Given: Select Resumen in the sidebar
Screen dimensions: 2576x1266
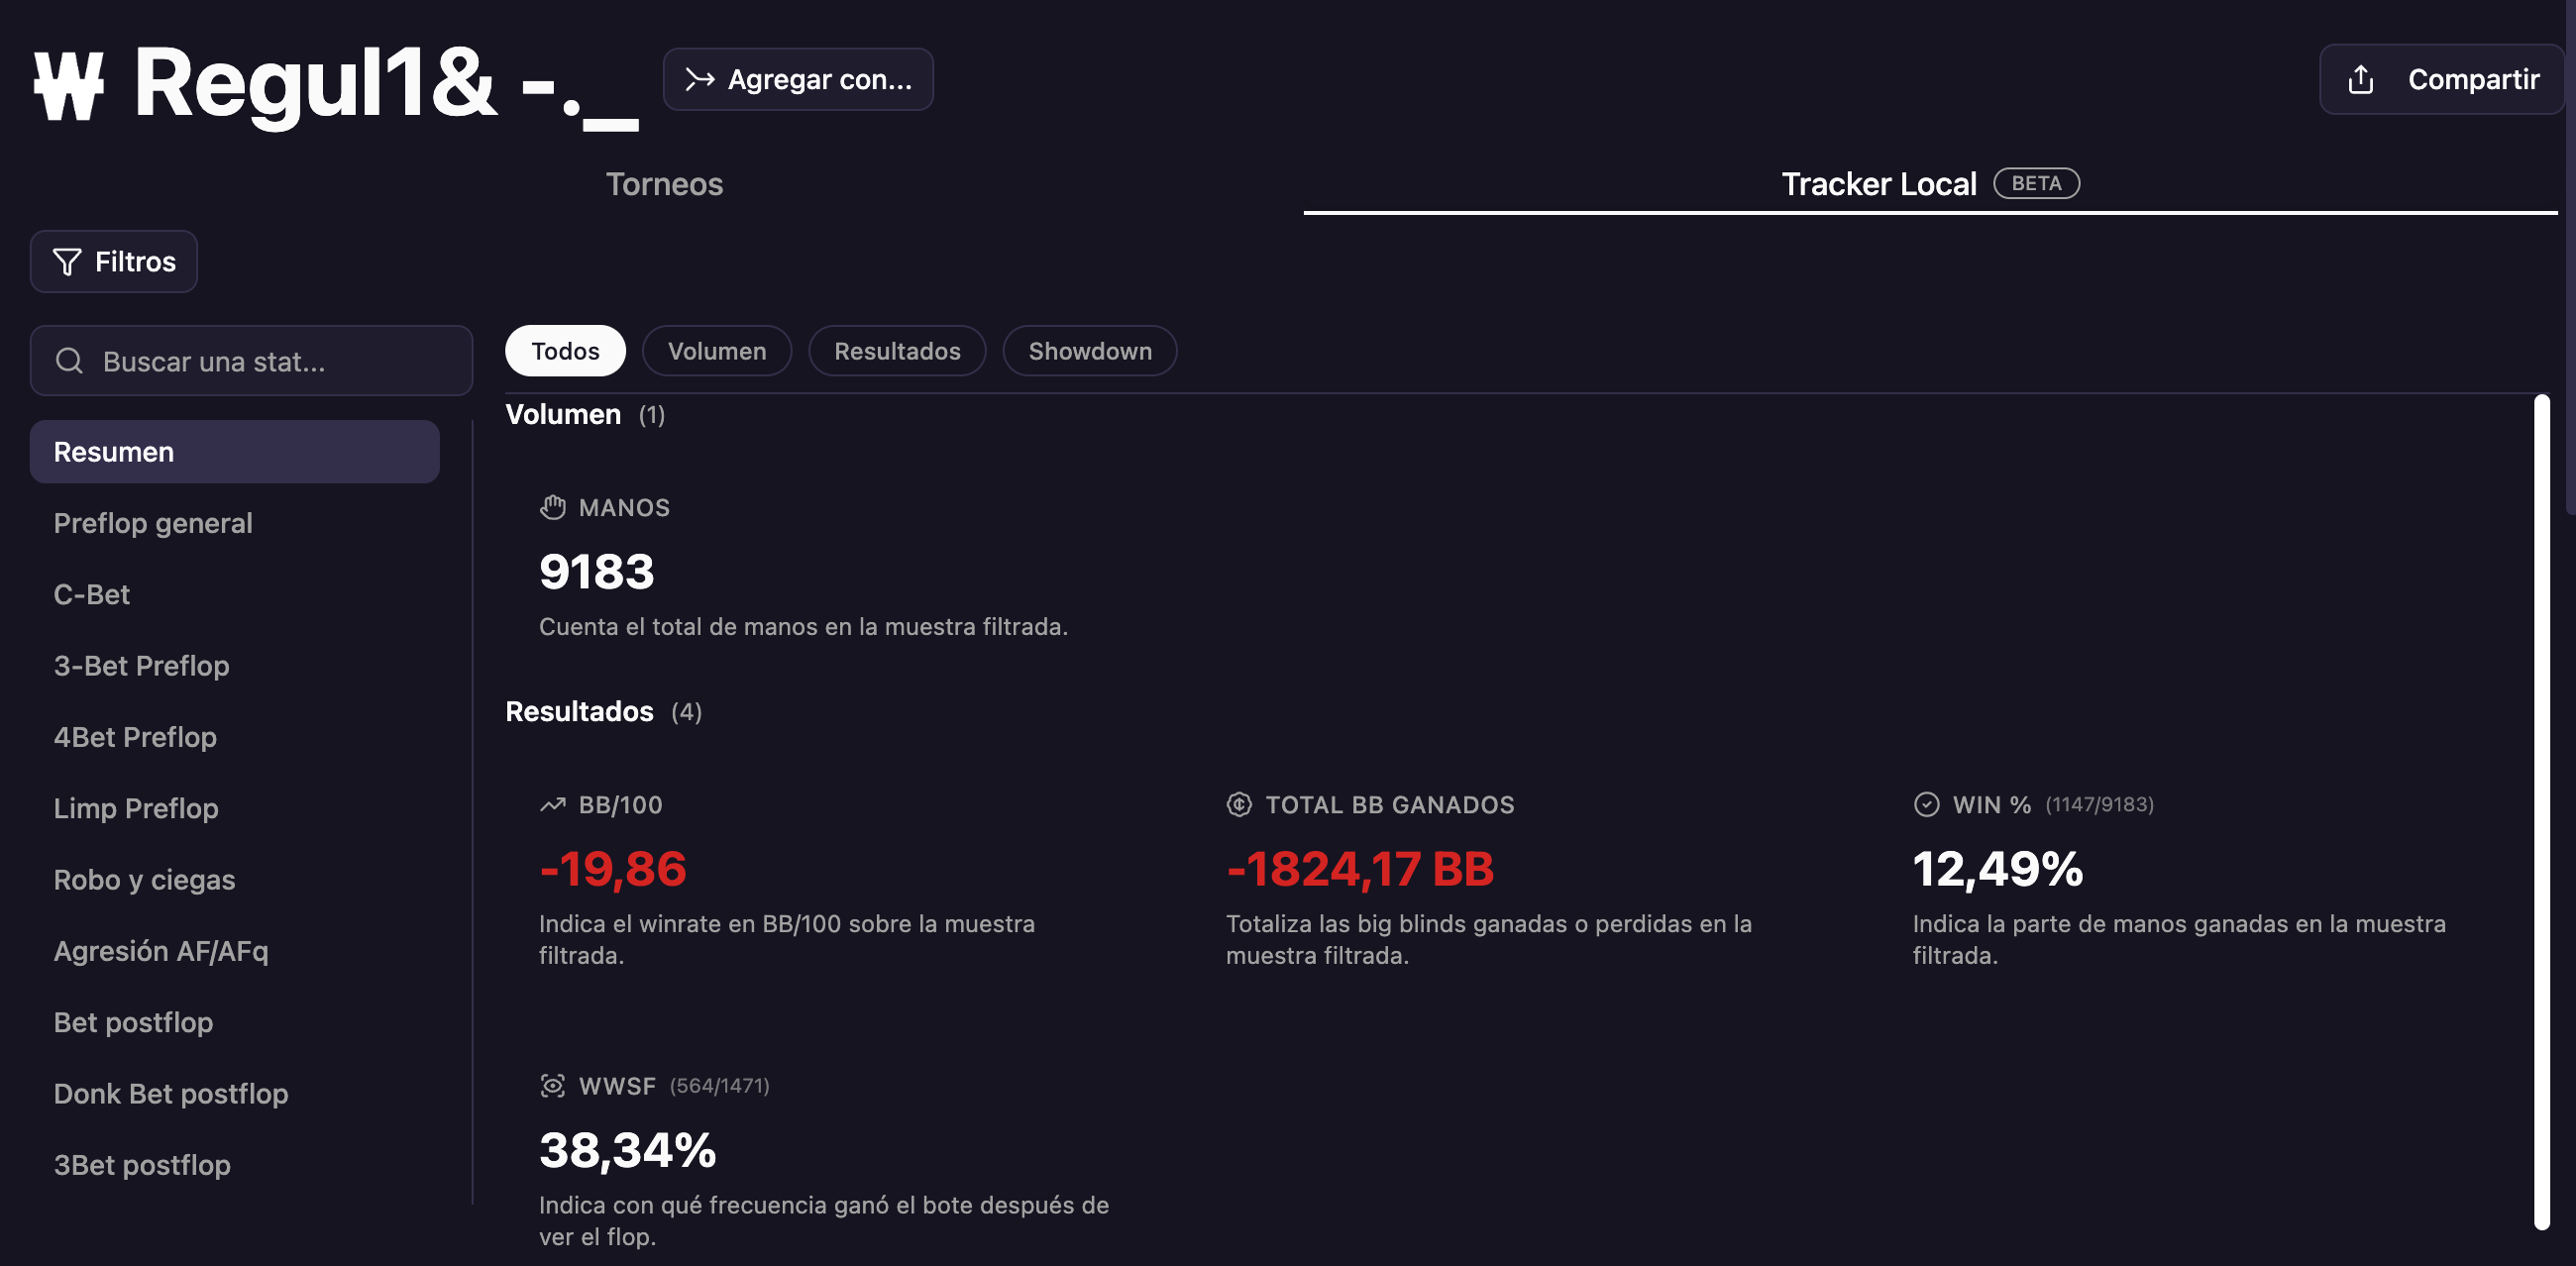Looking at the screenshot, I should click(x=235, y=452).
